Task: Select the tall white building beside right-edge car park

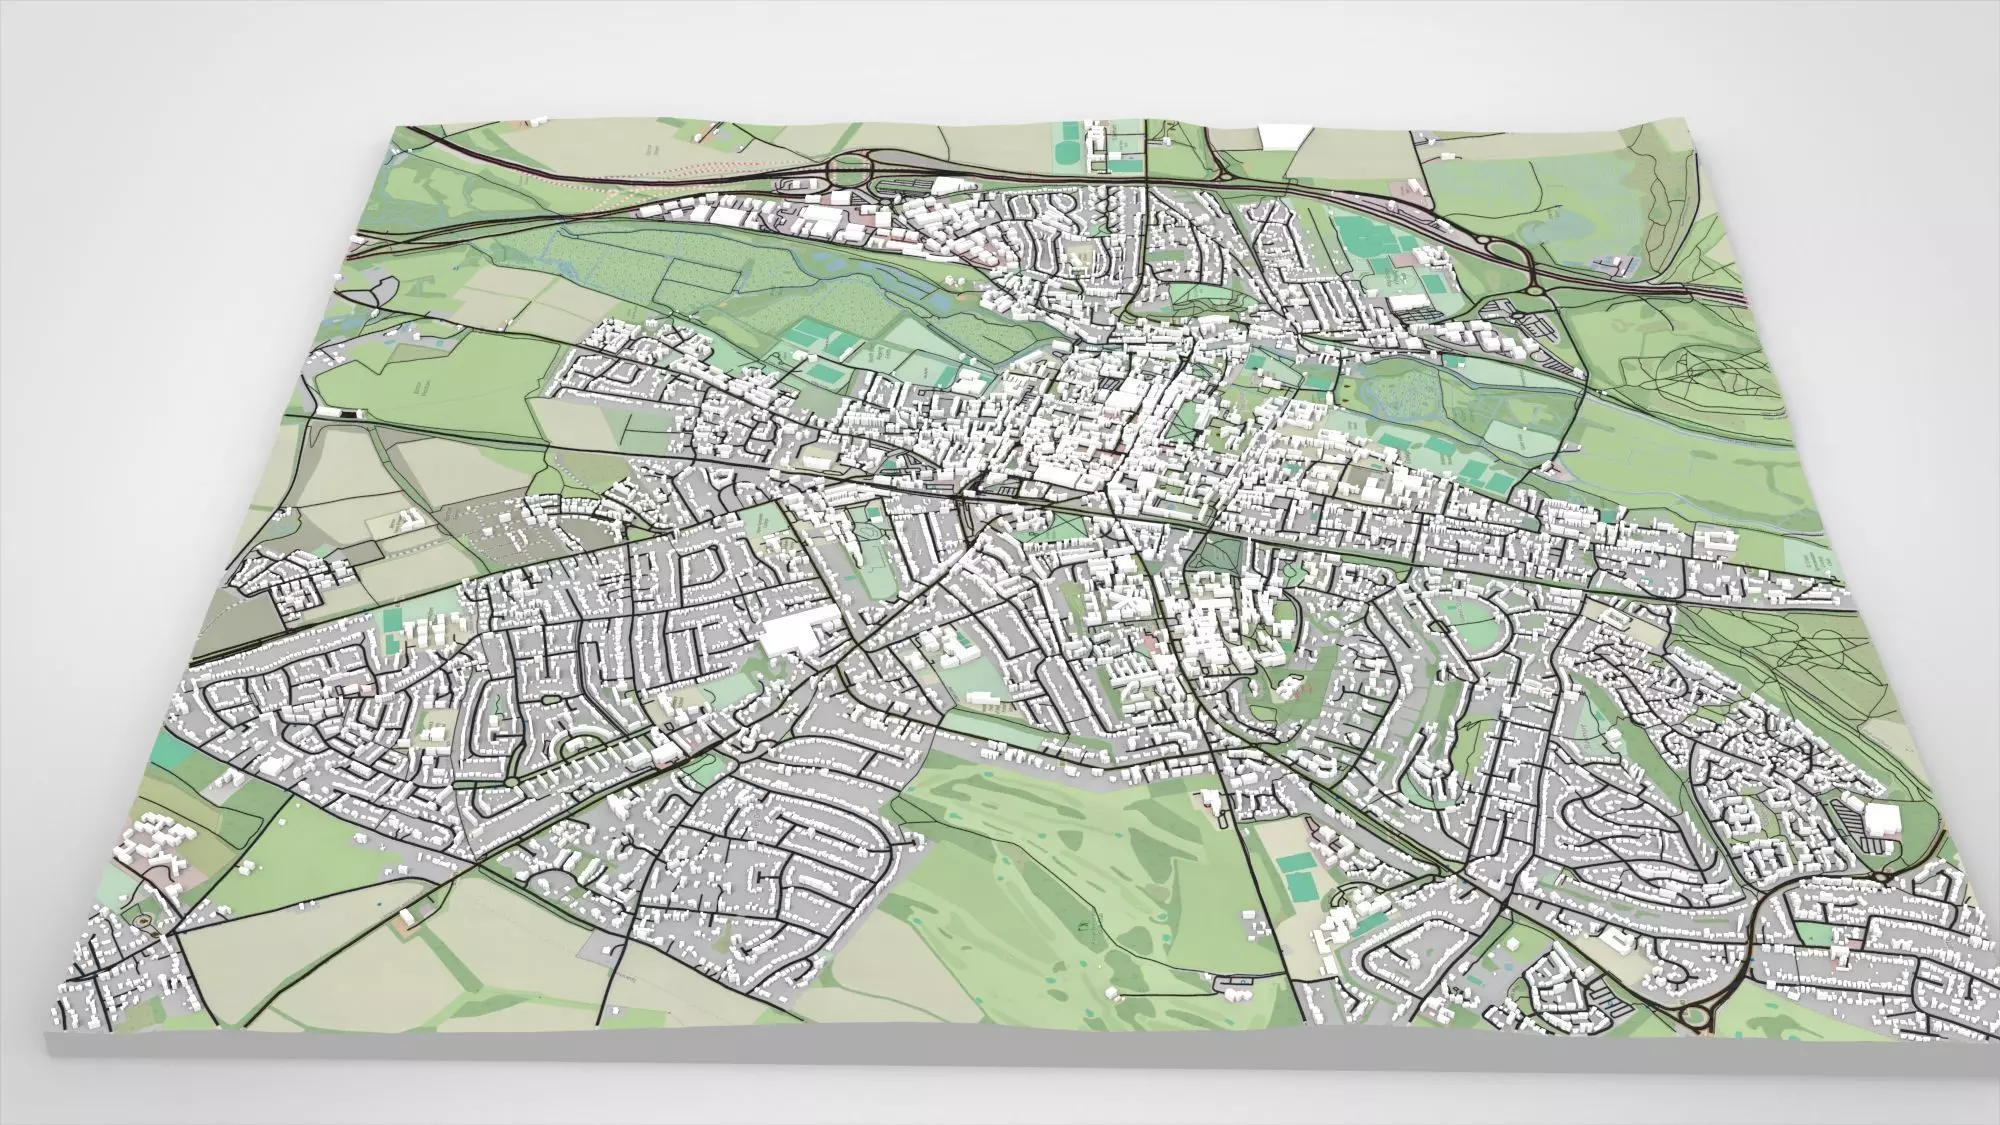Action: (1882, 817)
